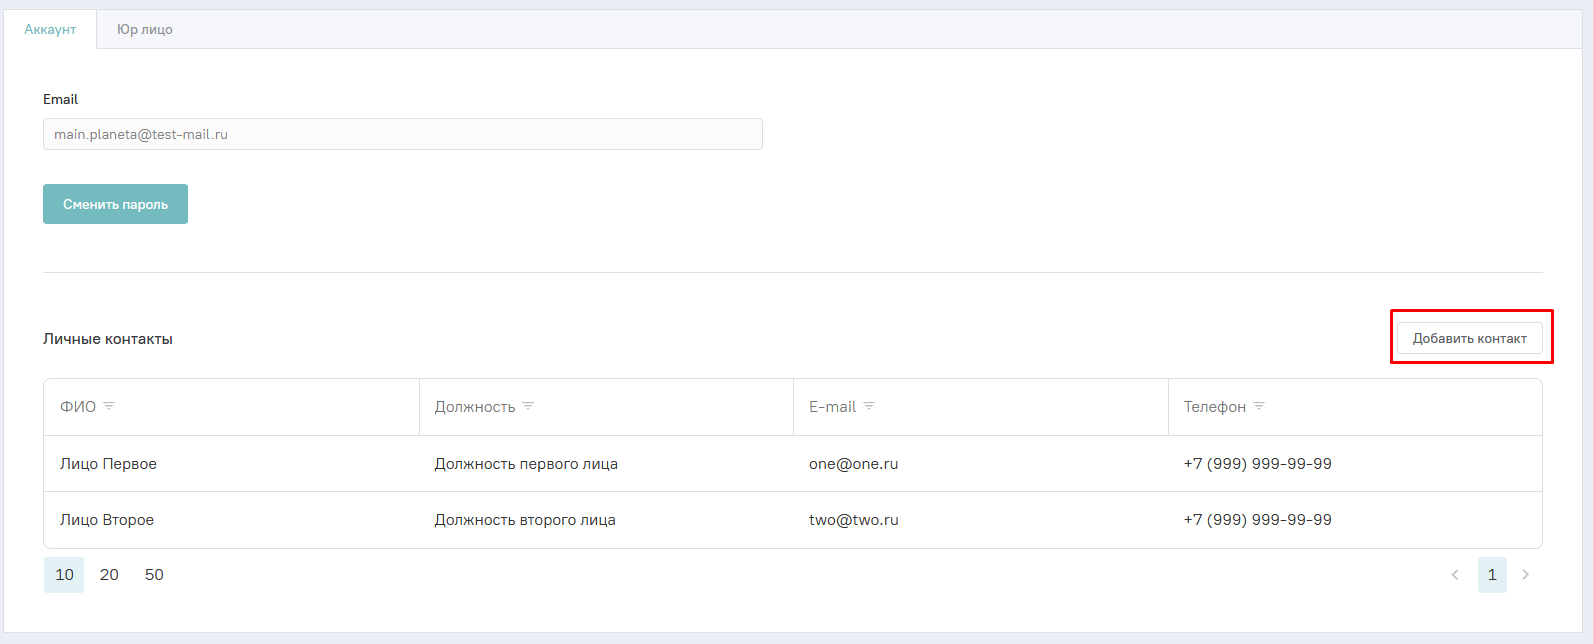The image size is (1593, 644).
Task: Click the filter icon next to Должность
Action: [528, 406]
